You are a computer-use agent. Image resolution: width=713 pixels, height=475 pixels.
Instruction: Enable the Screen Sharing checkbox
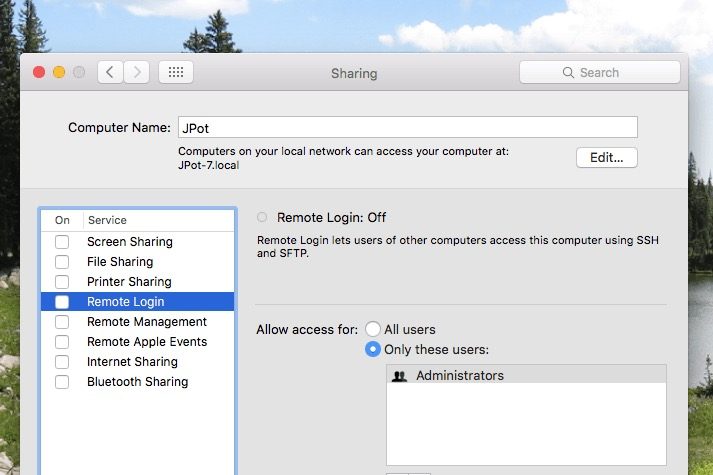tap(62, 242)
